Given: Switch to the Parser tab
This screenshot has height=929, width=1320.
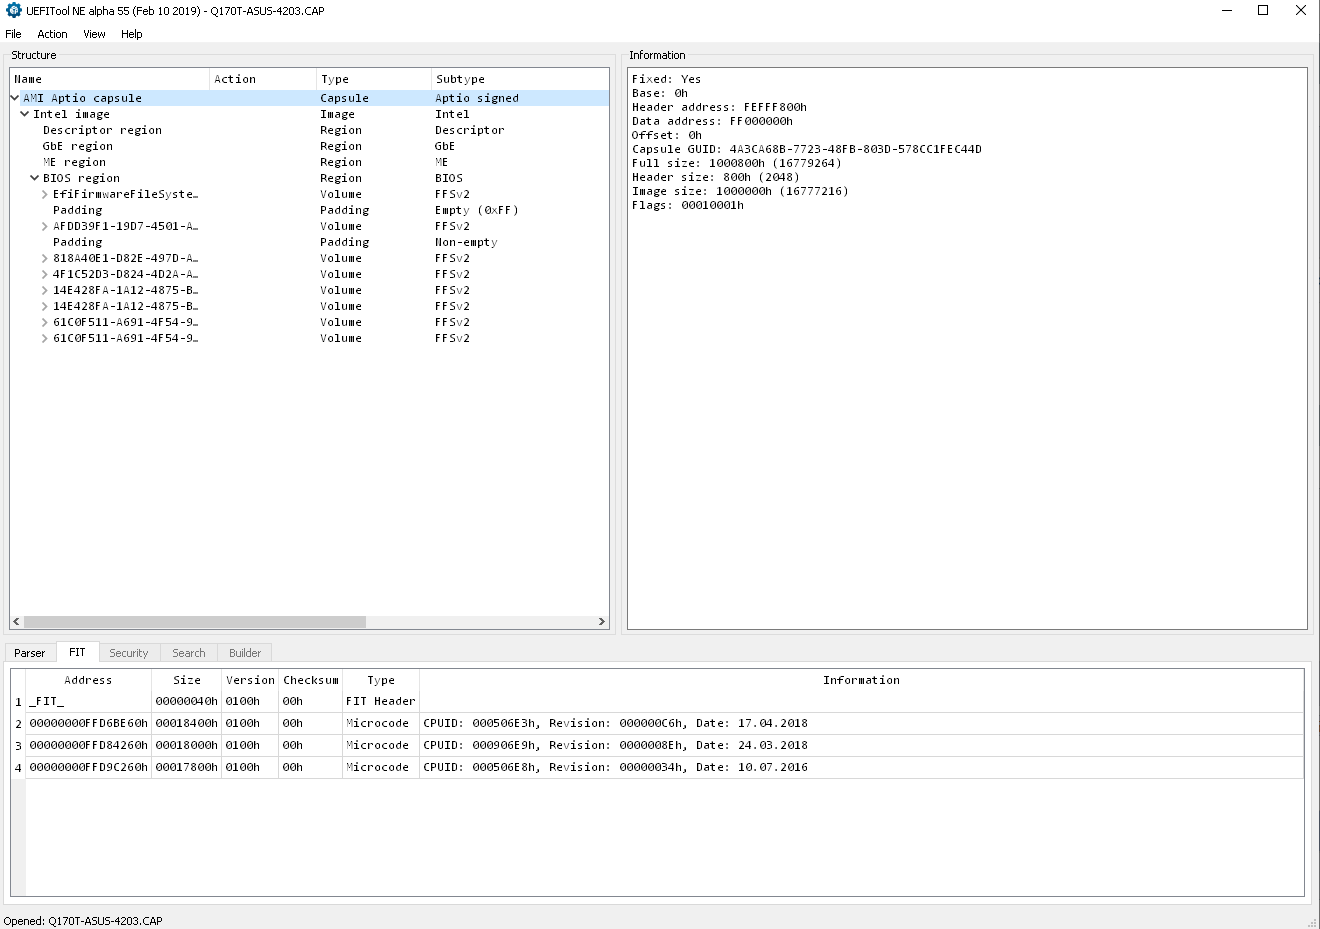Looking at the screenshot, I should point(29,653).
